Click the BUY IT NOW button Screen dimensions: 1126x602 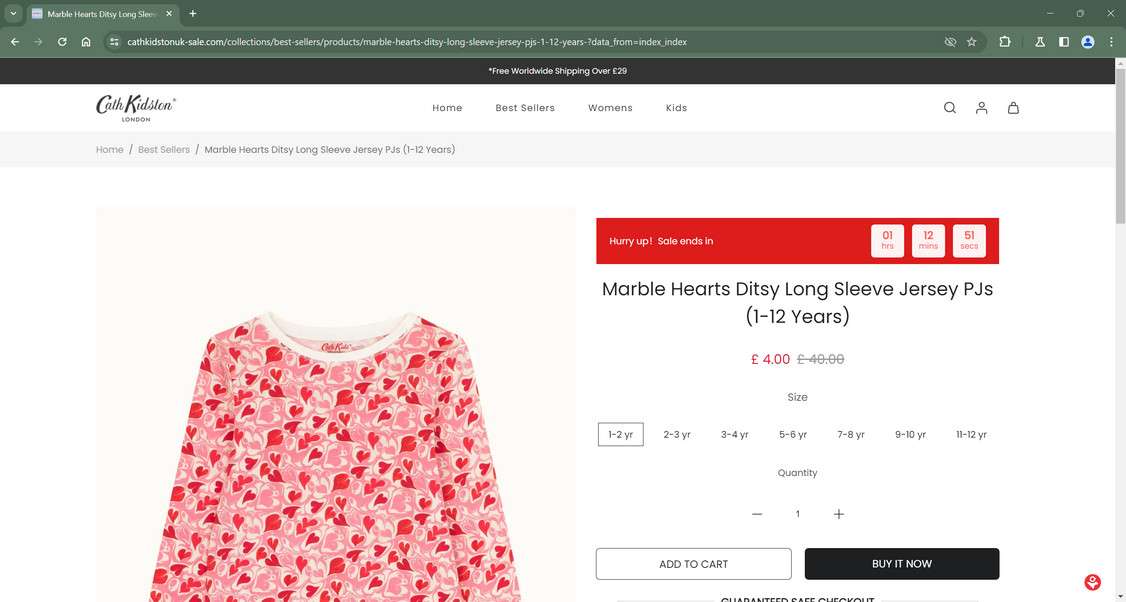(901, 563)
